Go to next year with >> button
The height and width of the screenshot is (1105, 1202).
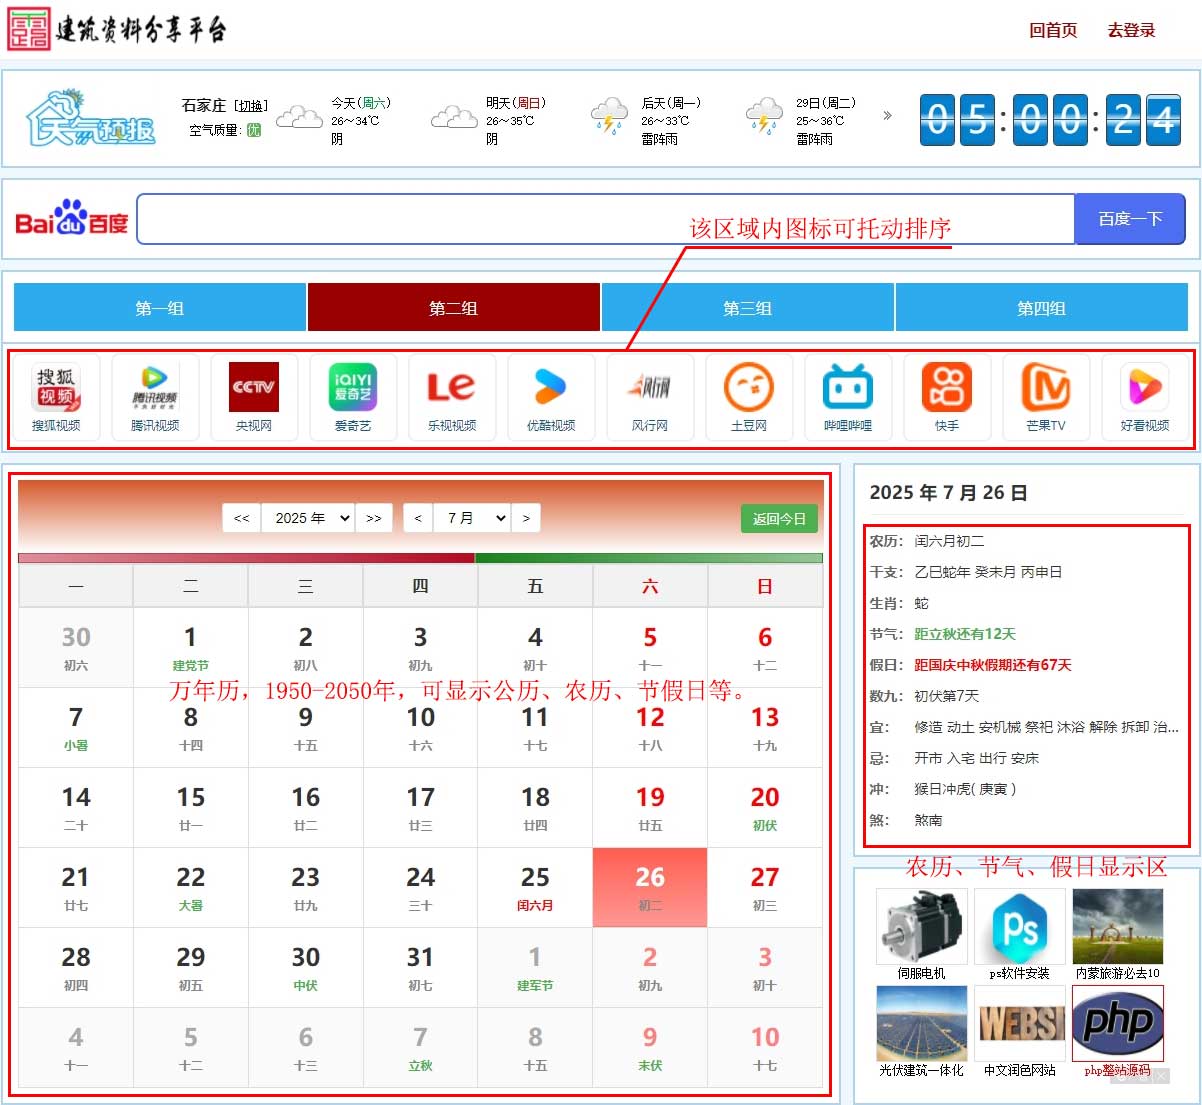click(374, 518)
